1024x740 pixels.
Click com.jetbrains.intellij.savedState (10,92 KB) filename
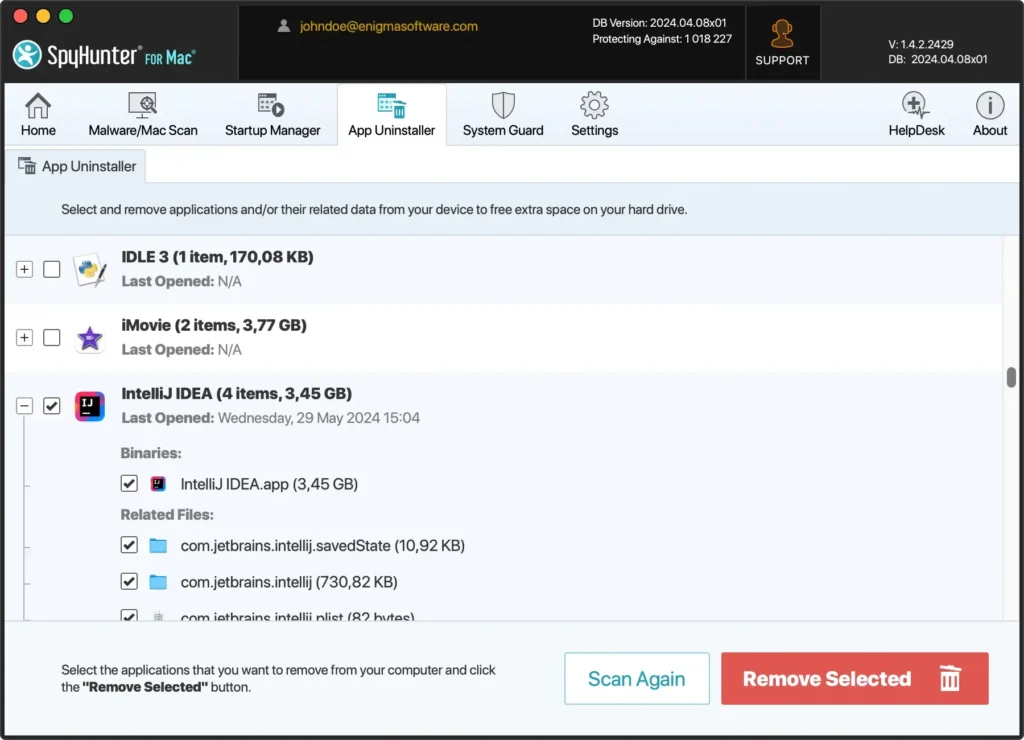323,545
